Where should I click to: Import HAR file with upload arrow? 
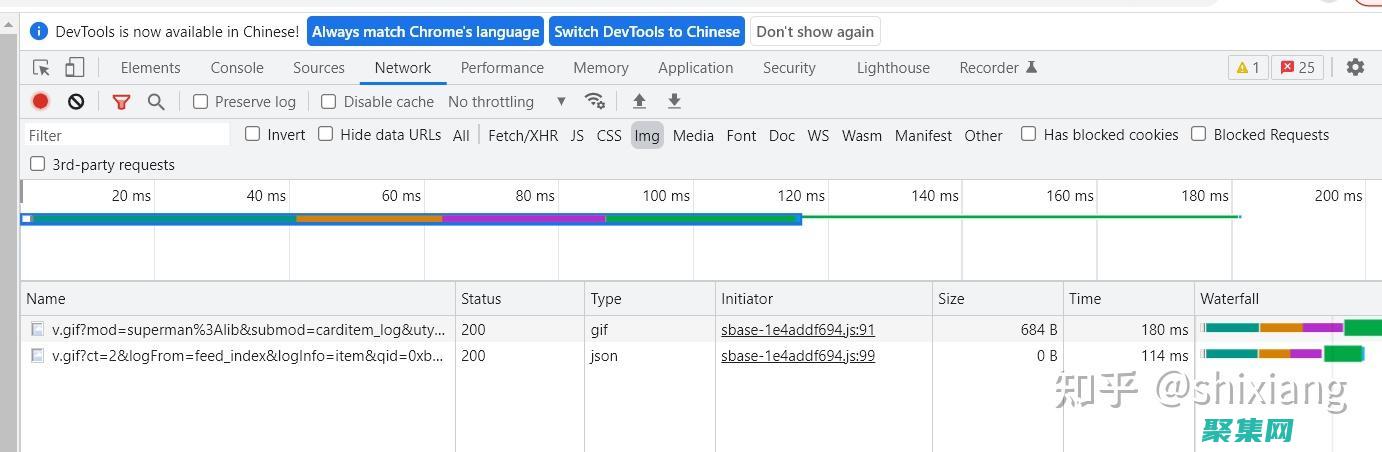click(639, 101)
